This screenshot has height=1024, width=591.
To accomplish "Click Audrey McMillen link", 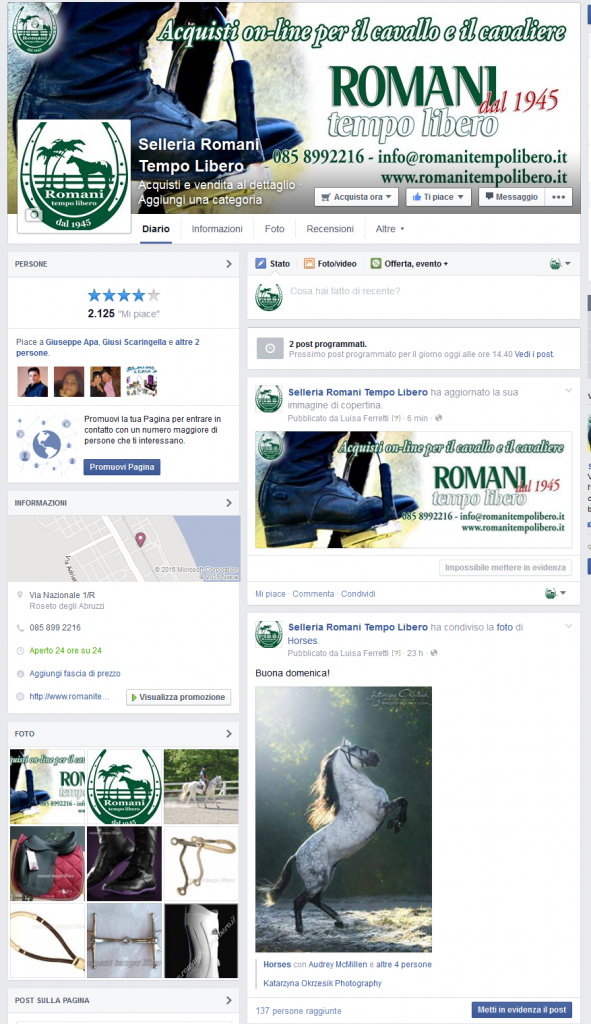I will pos(338,964).
